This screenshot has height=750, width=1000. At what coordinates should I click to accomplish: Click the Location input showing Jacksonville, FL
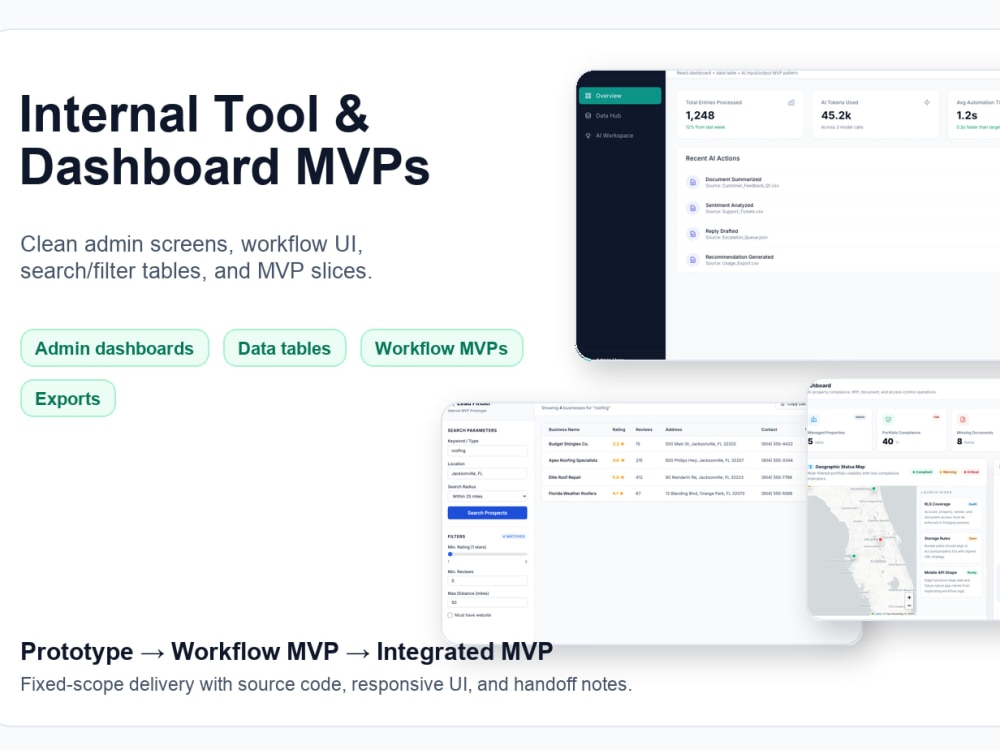[x=487, y=474]
